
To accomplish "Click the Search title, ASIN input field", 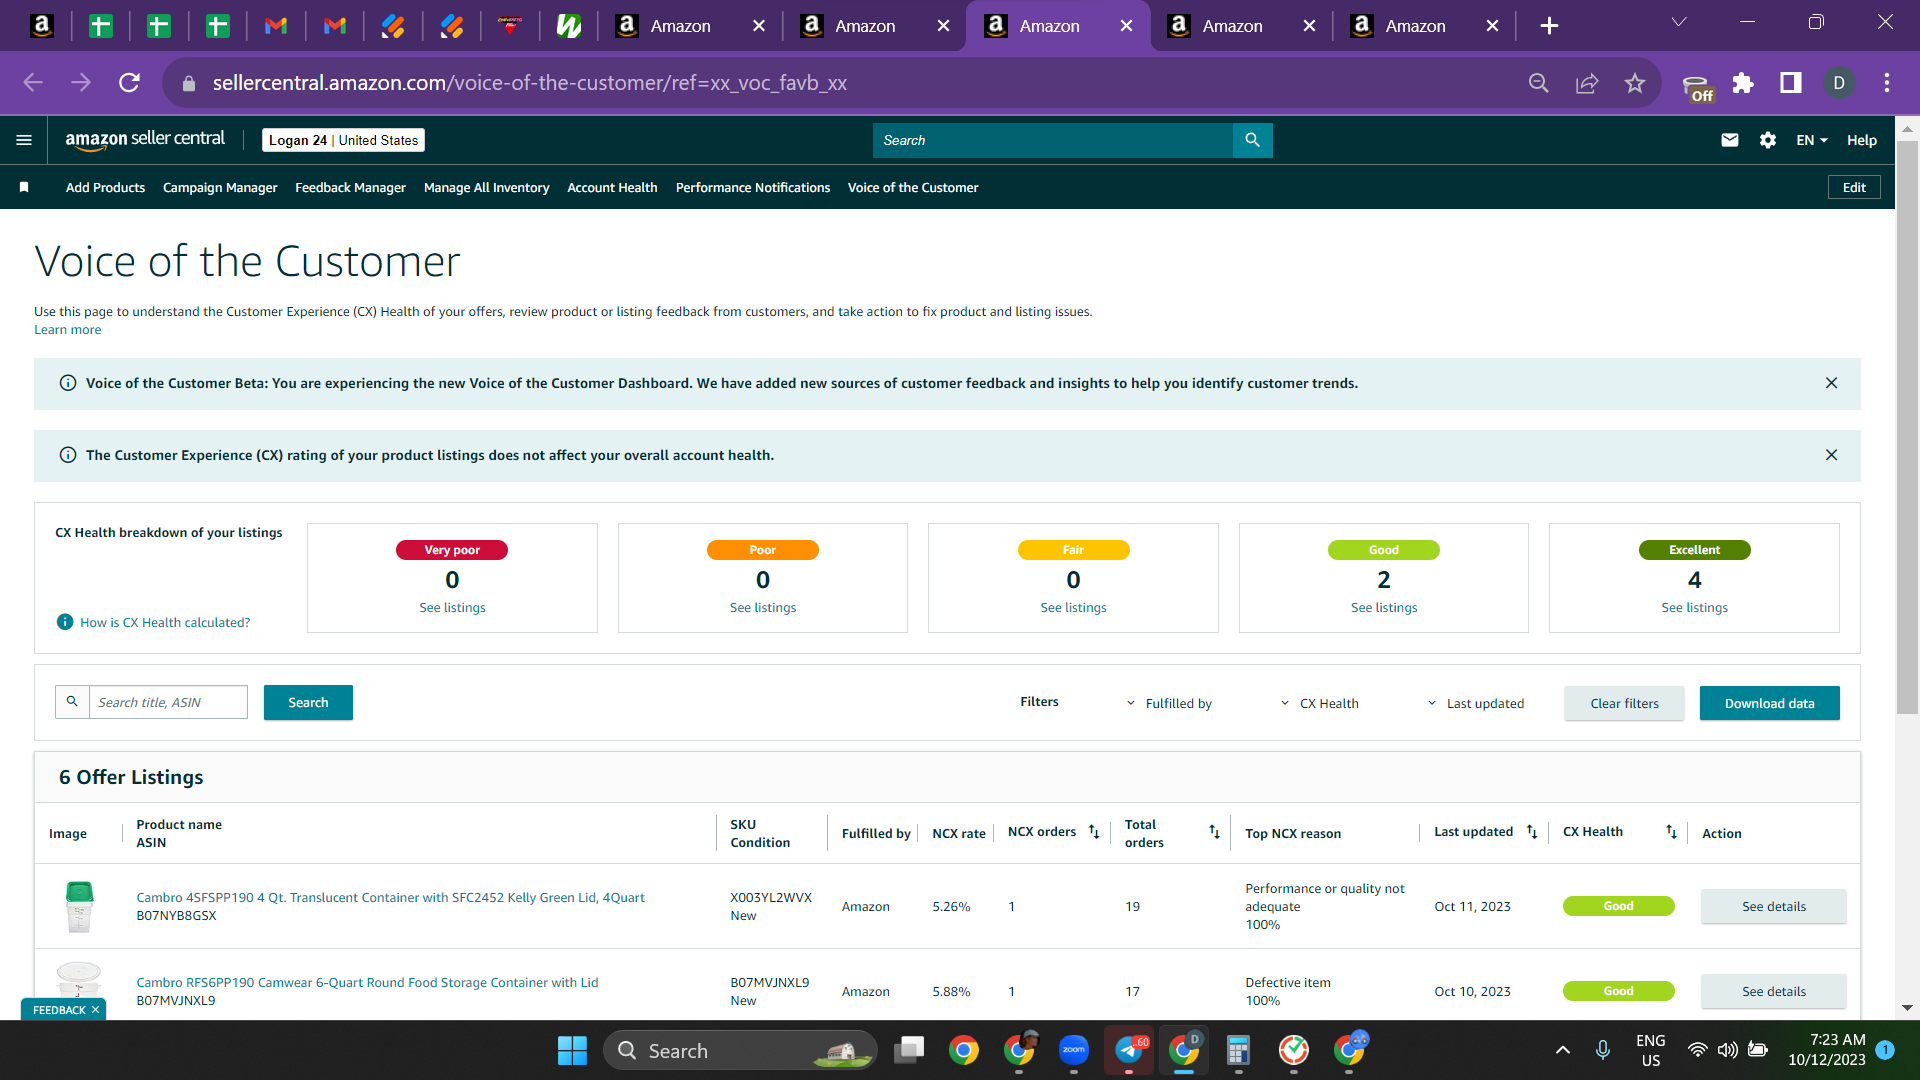I will coord(168,702).
